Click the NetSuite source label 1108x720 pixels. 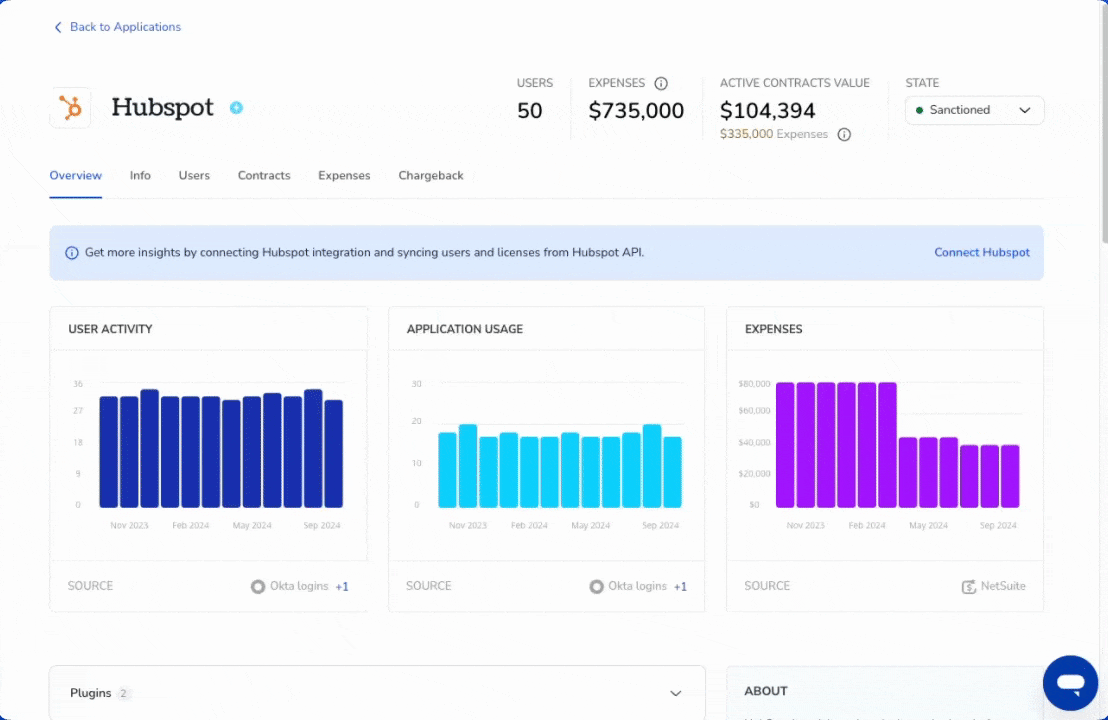(x=1003, y=586)
